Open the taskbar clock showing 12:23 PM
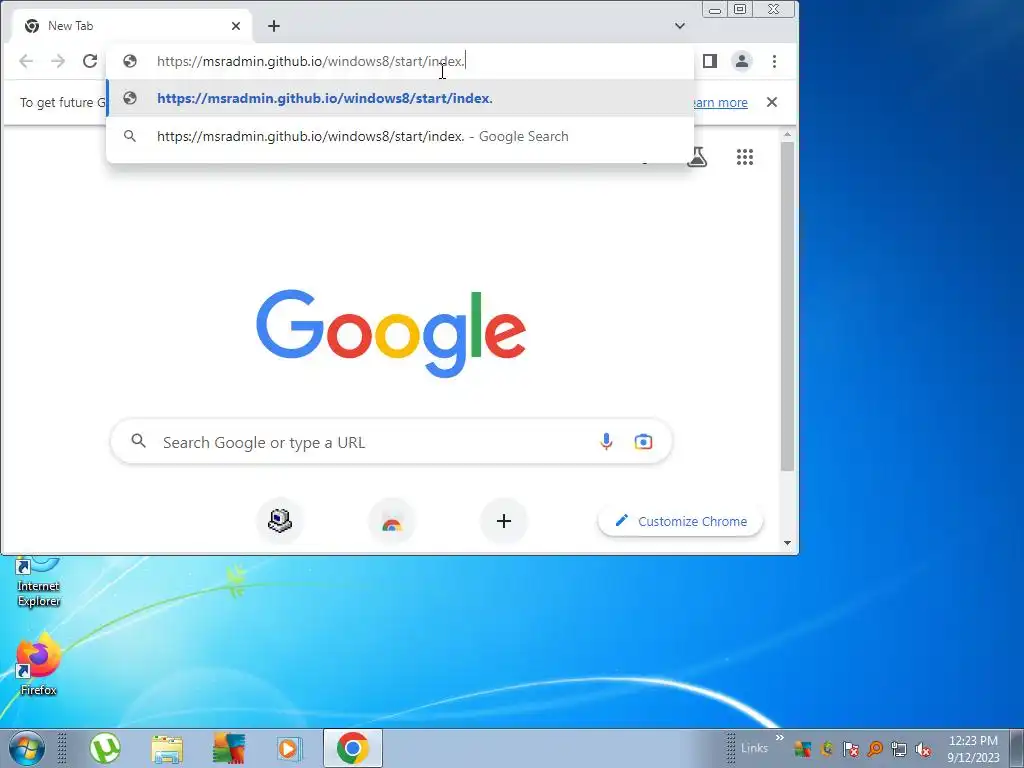The image size is (1024, 768). coord(973,748)
